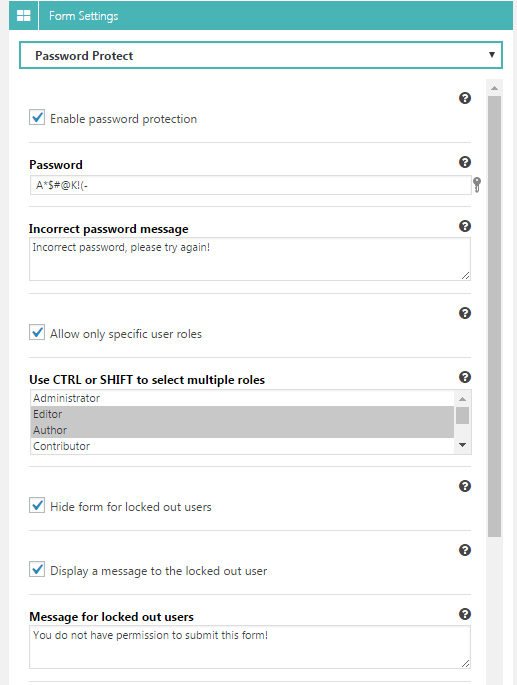The image size is (517, 685).
Task: Click the settings panel vertical scrollbar
Action: (x=494, y=316)
